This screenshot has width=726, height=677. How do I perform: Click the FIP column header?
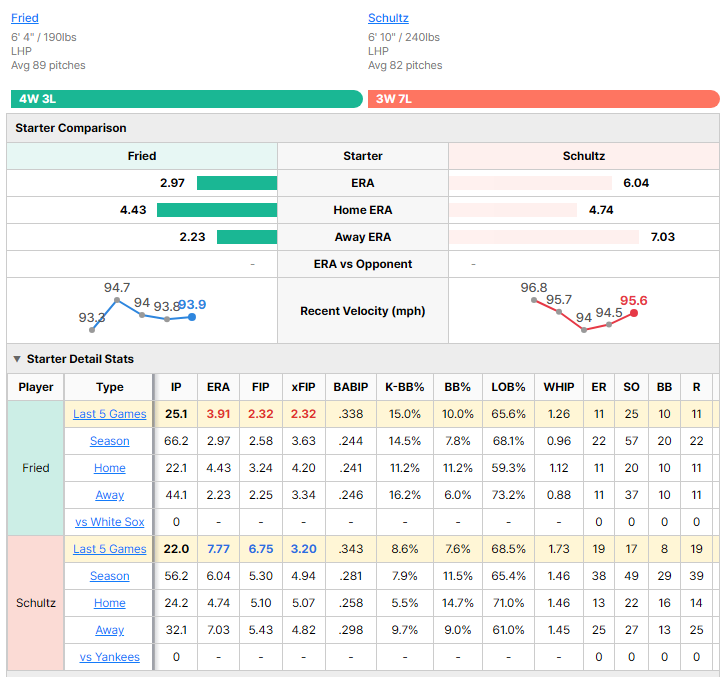tap(261, 387)
